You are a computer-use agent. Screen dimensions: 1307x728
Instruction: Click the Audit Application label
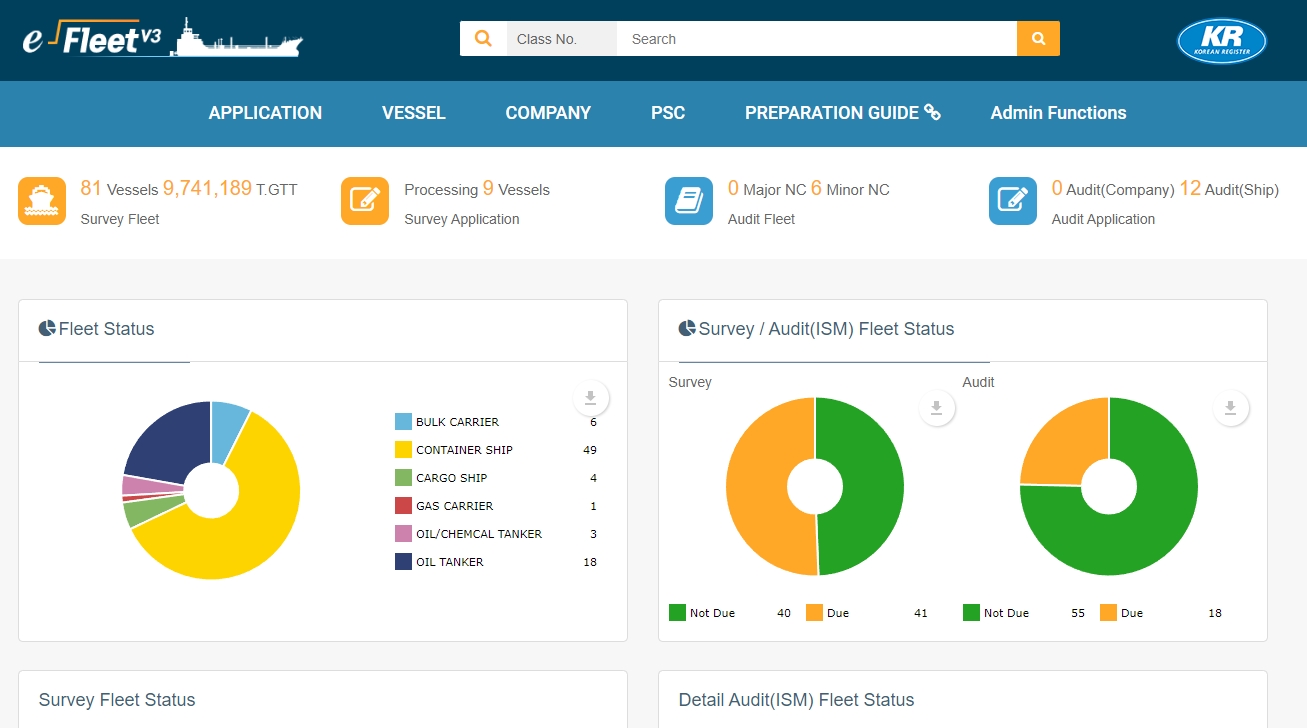coord(1103,219)
